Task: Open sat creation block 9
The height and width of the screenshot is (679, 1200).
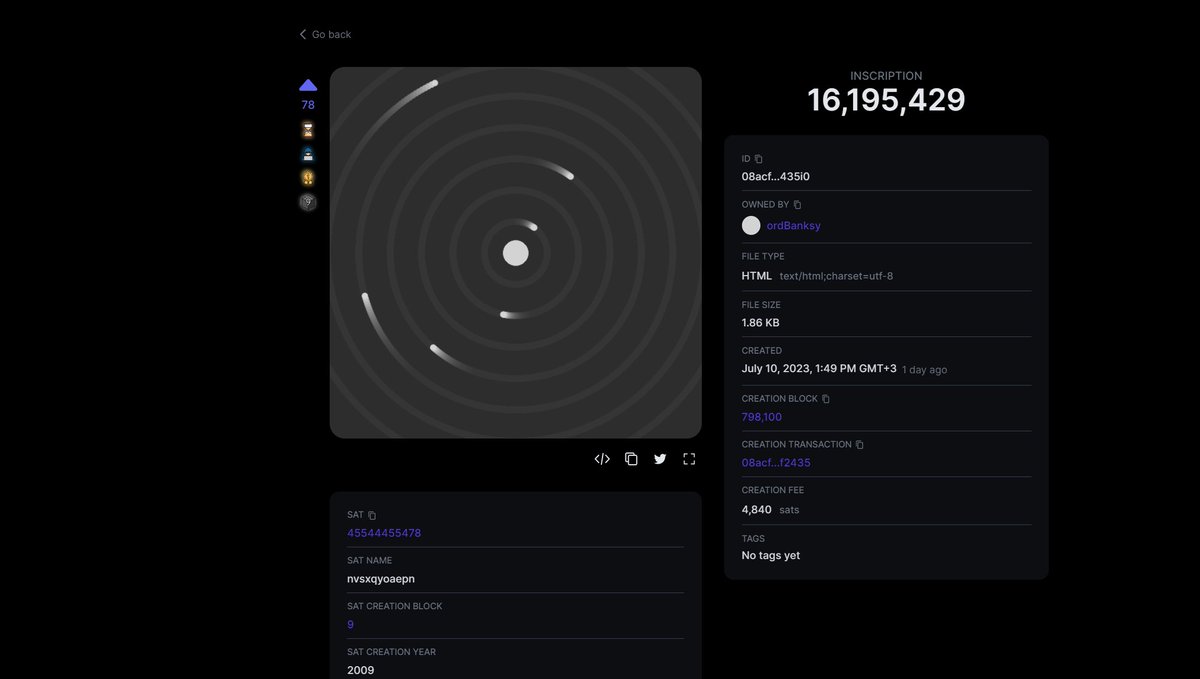Action: [350, 625]
